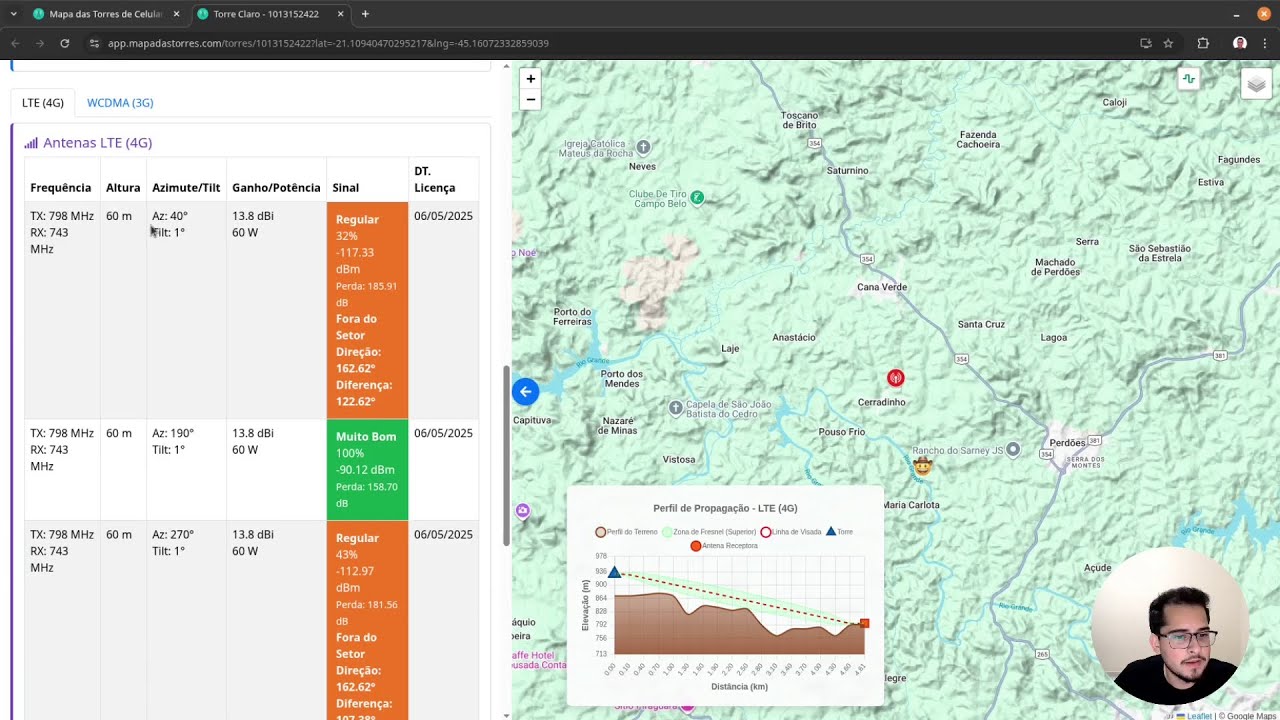Click Rancho do Sarney JS pin
The image size is (1280, 720).
click(1013, 450)
